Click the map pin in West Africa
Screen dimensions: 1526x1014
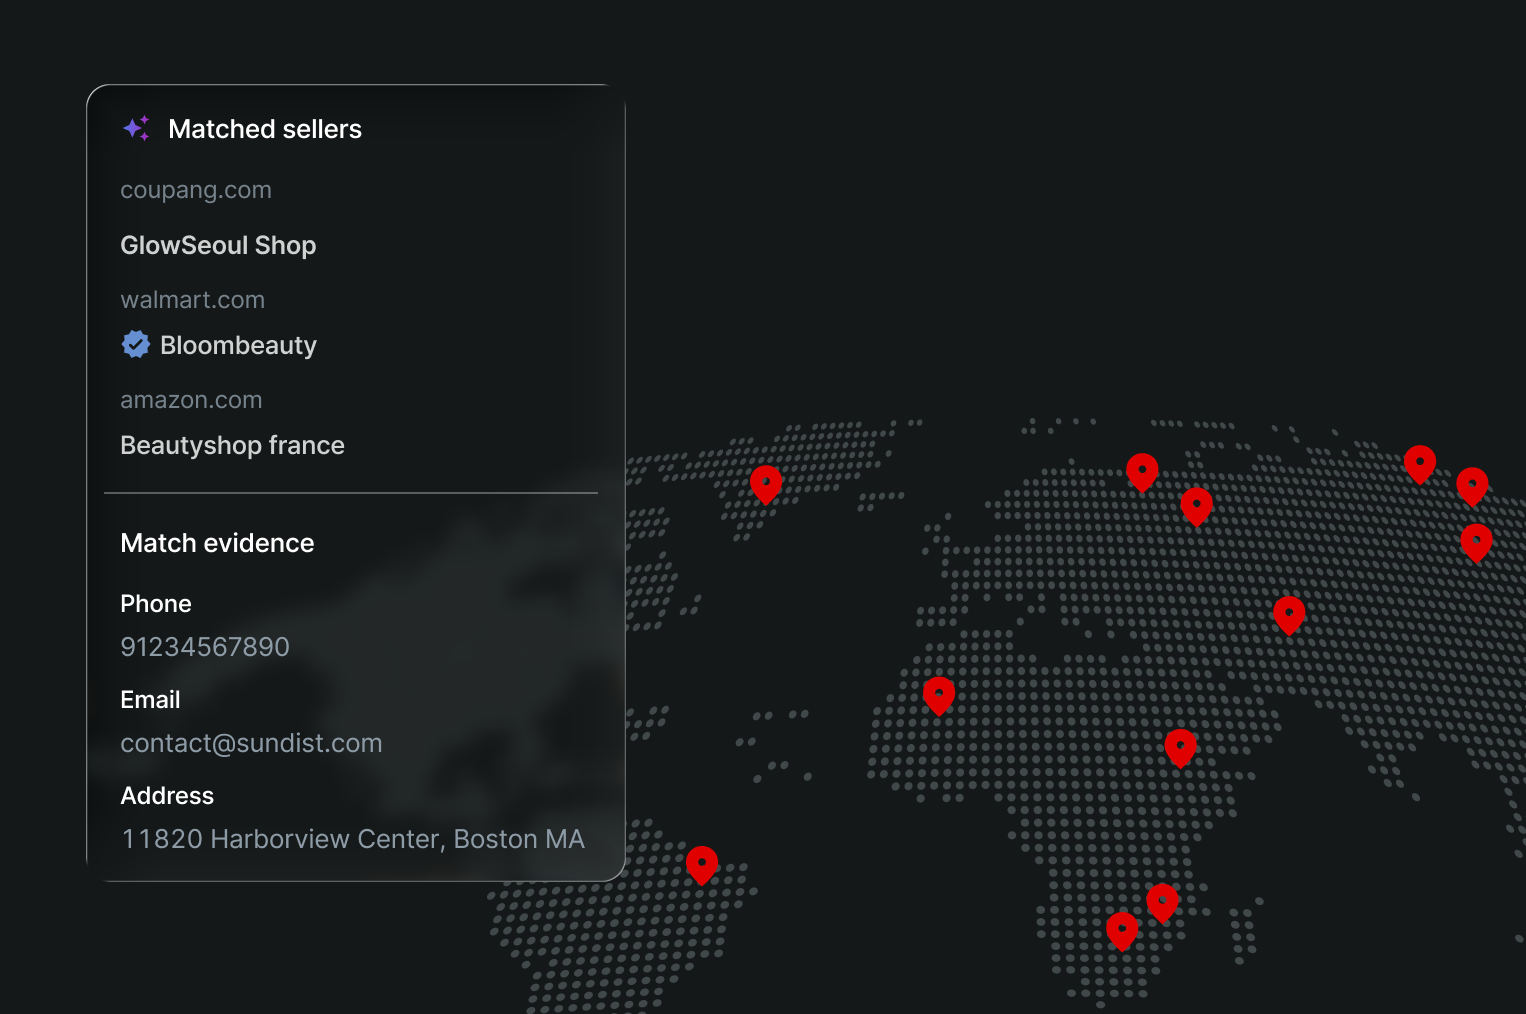[x=939, y=694]
